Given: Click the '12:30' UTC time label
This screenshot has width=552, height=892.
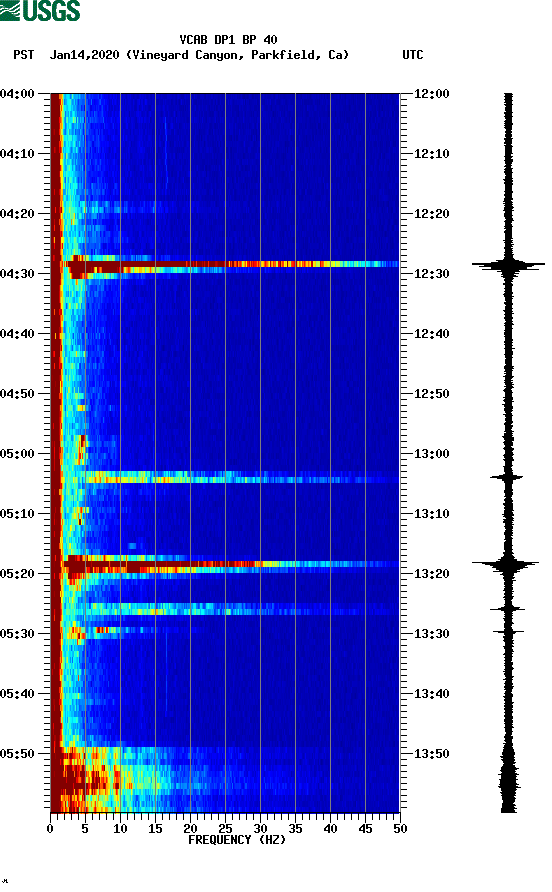Looking at the screenshot, I should (x=431, y=274).
